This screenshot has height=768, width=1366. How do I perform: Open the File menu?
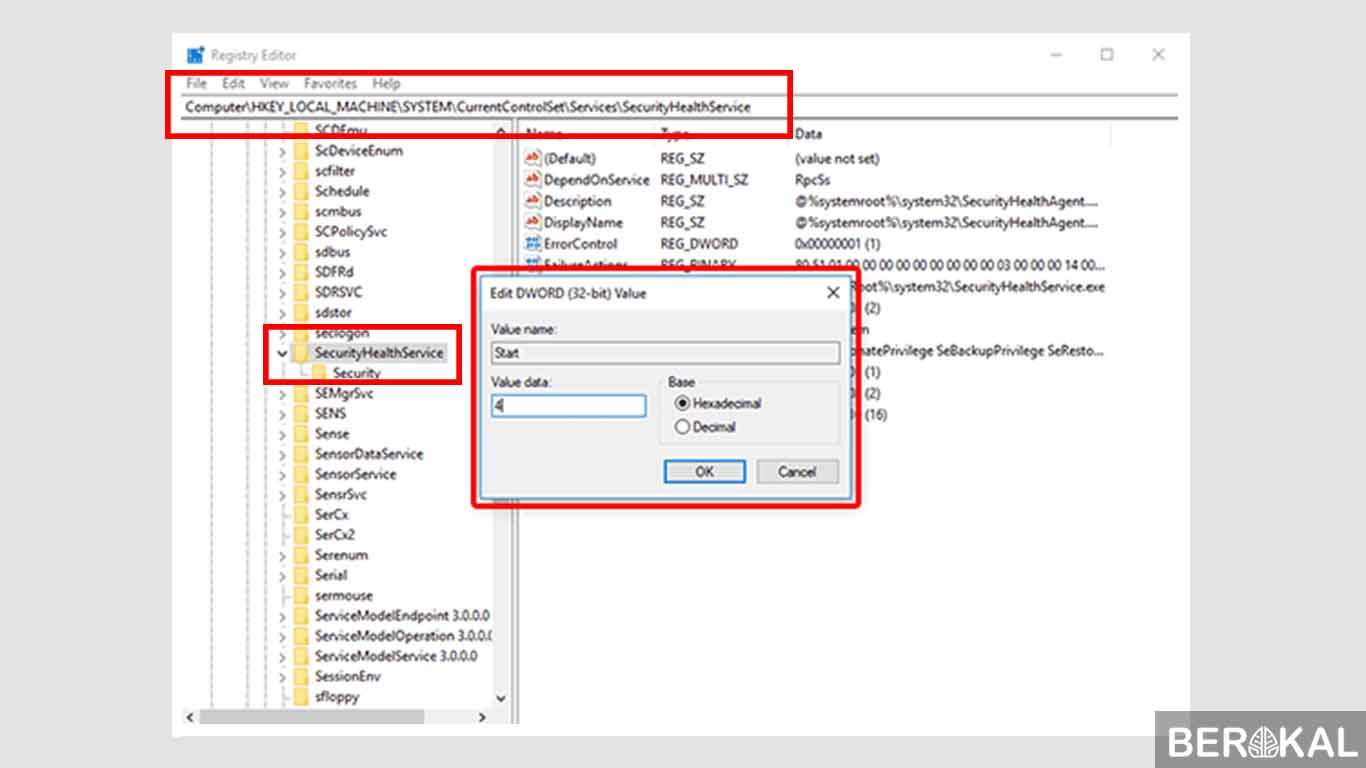(x=196, y=84)
